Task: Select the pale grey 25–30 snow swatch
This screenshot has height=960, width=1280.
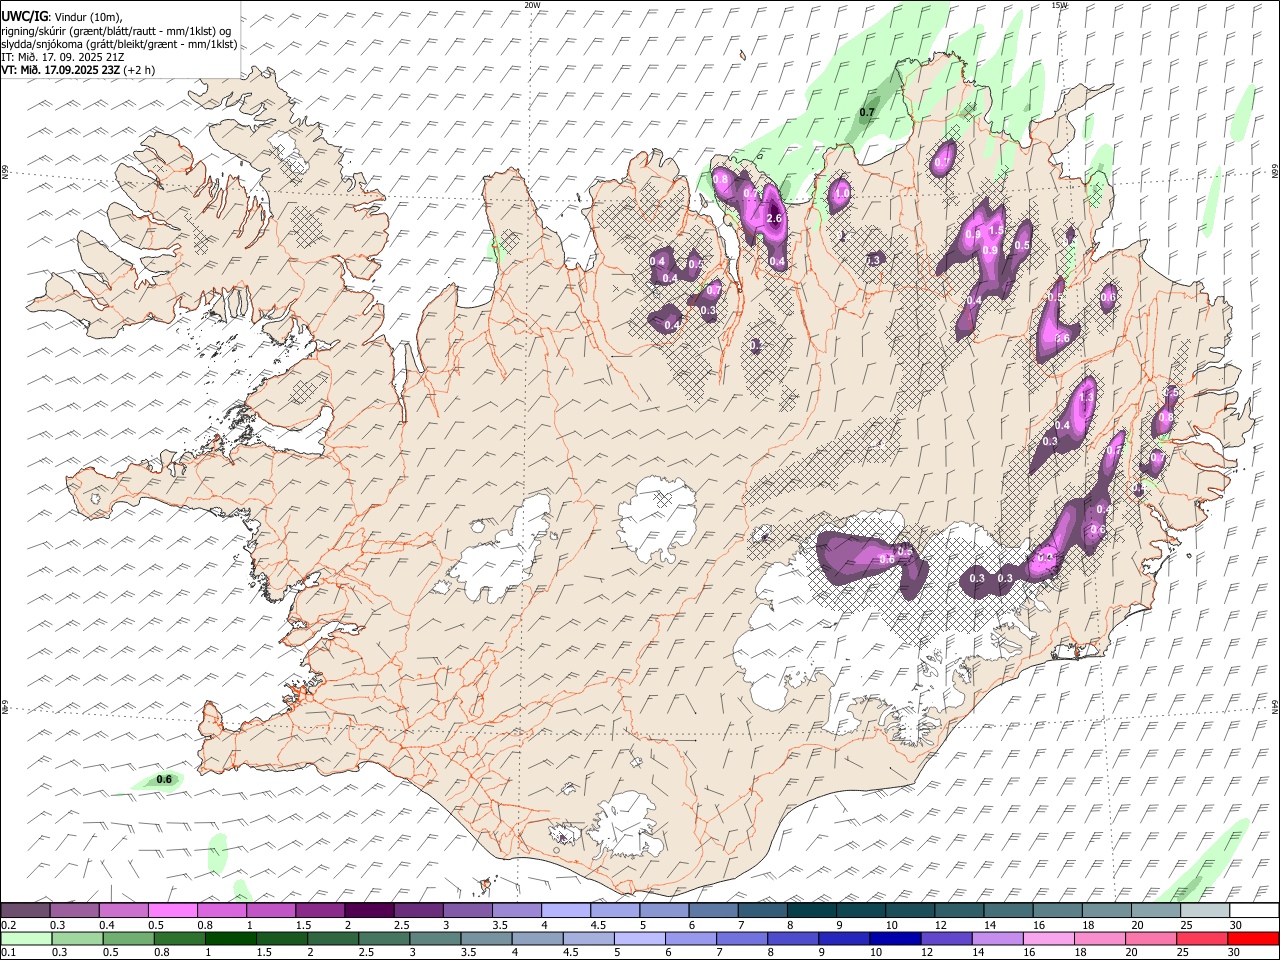Action: click(x=1205, y=910)
